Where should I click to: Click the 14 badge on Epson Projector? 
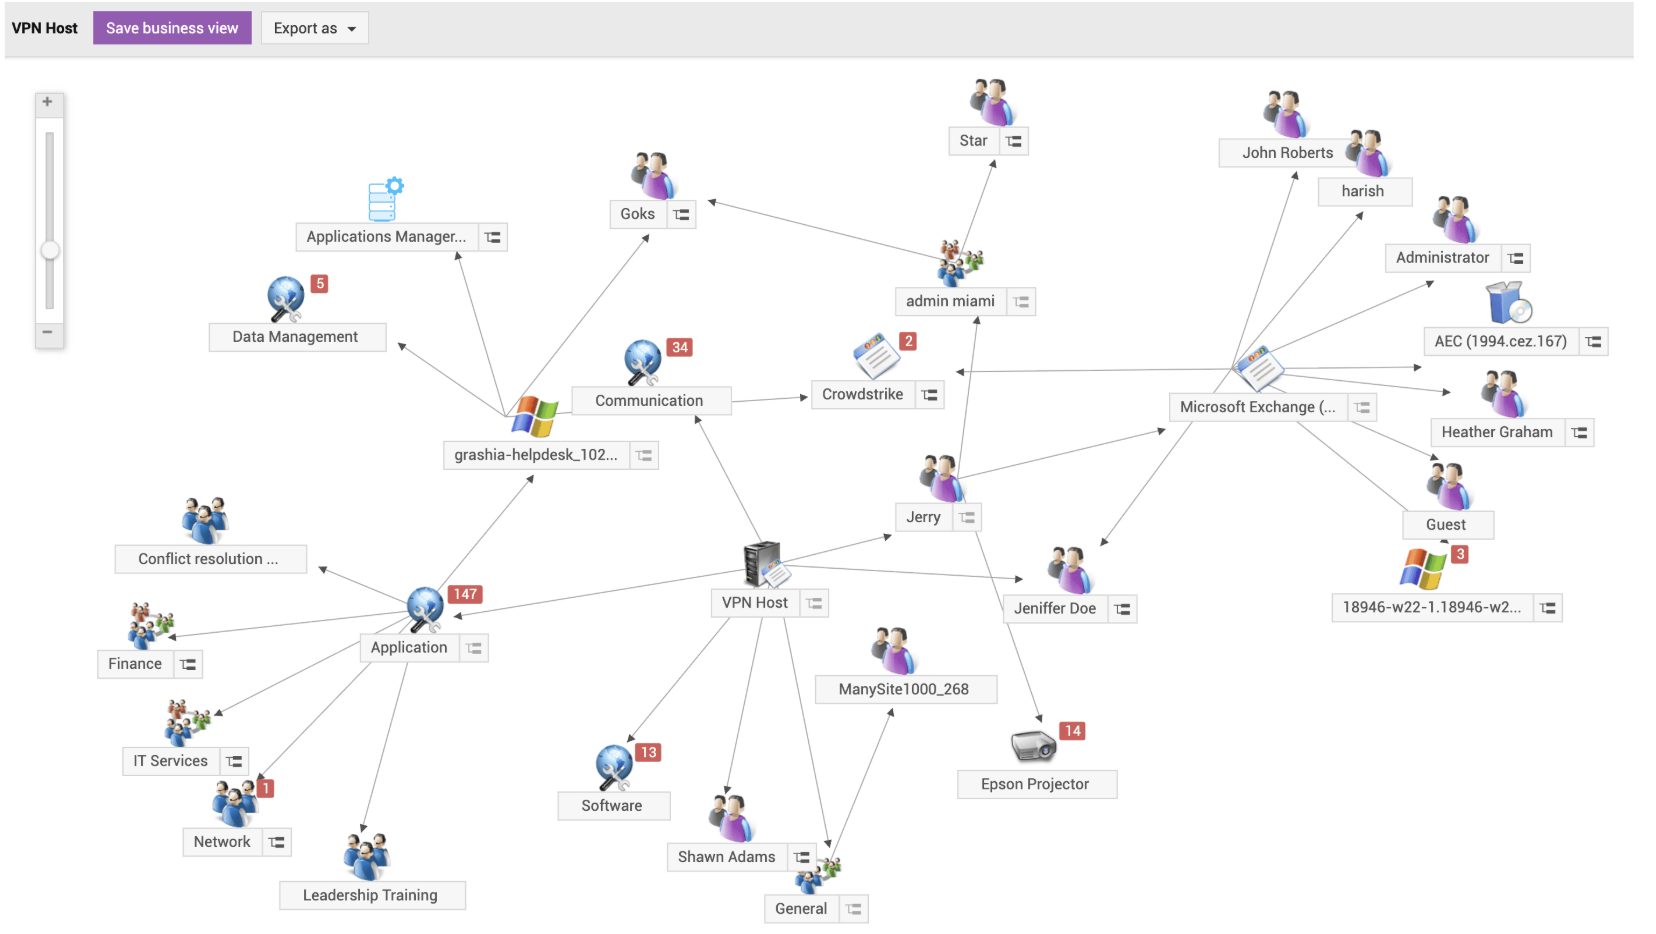1073,731
